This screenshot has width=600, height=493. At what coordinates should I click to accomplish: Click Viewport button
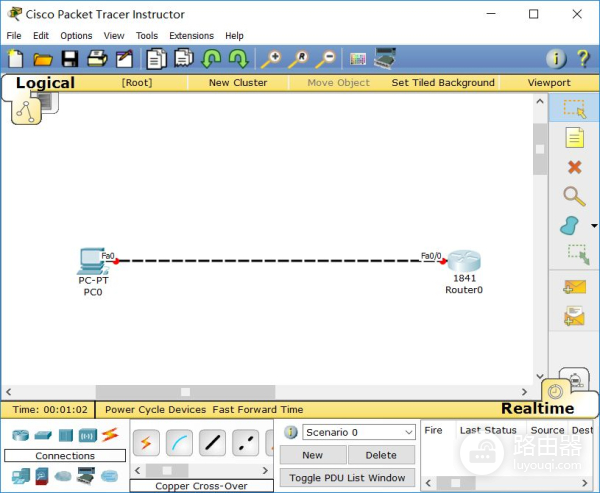coord(549,83)
